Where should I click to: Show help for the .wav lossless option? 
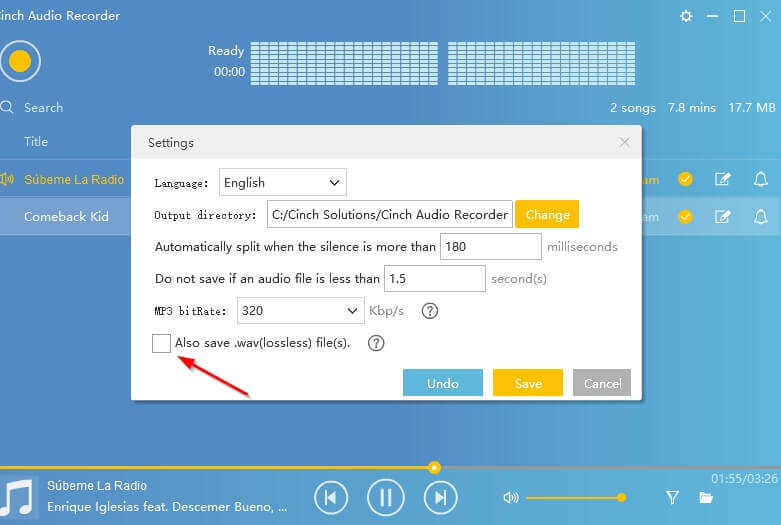coord(376,343)
